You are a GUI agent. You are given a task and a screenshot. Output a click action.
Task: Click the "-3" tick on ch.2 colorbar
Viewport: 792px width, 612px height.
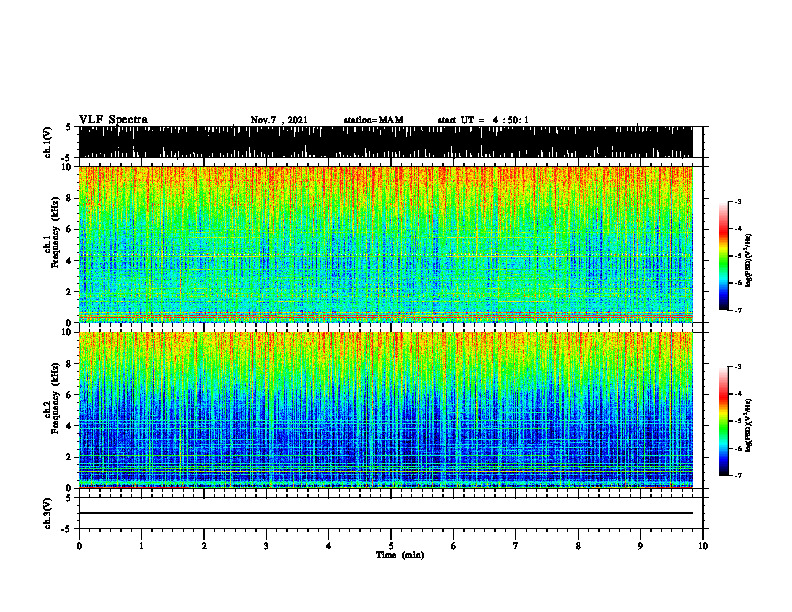coord(738,367)
